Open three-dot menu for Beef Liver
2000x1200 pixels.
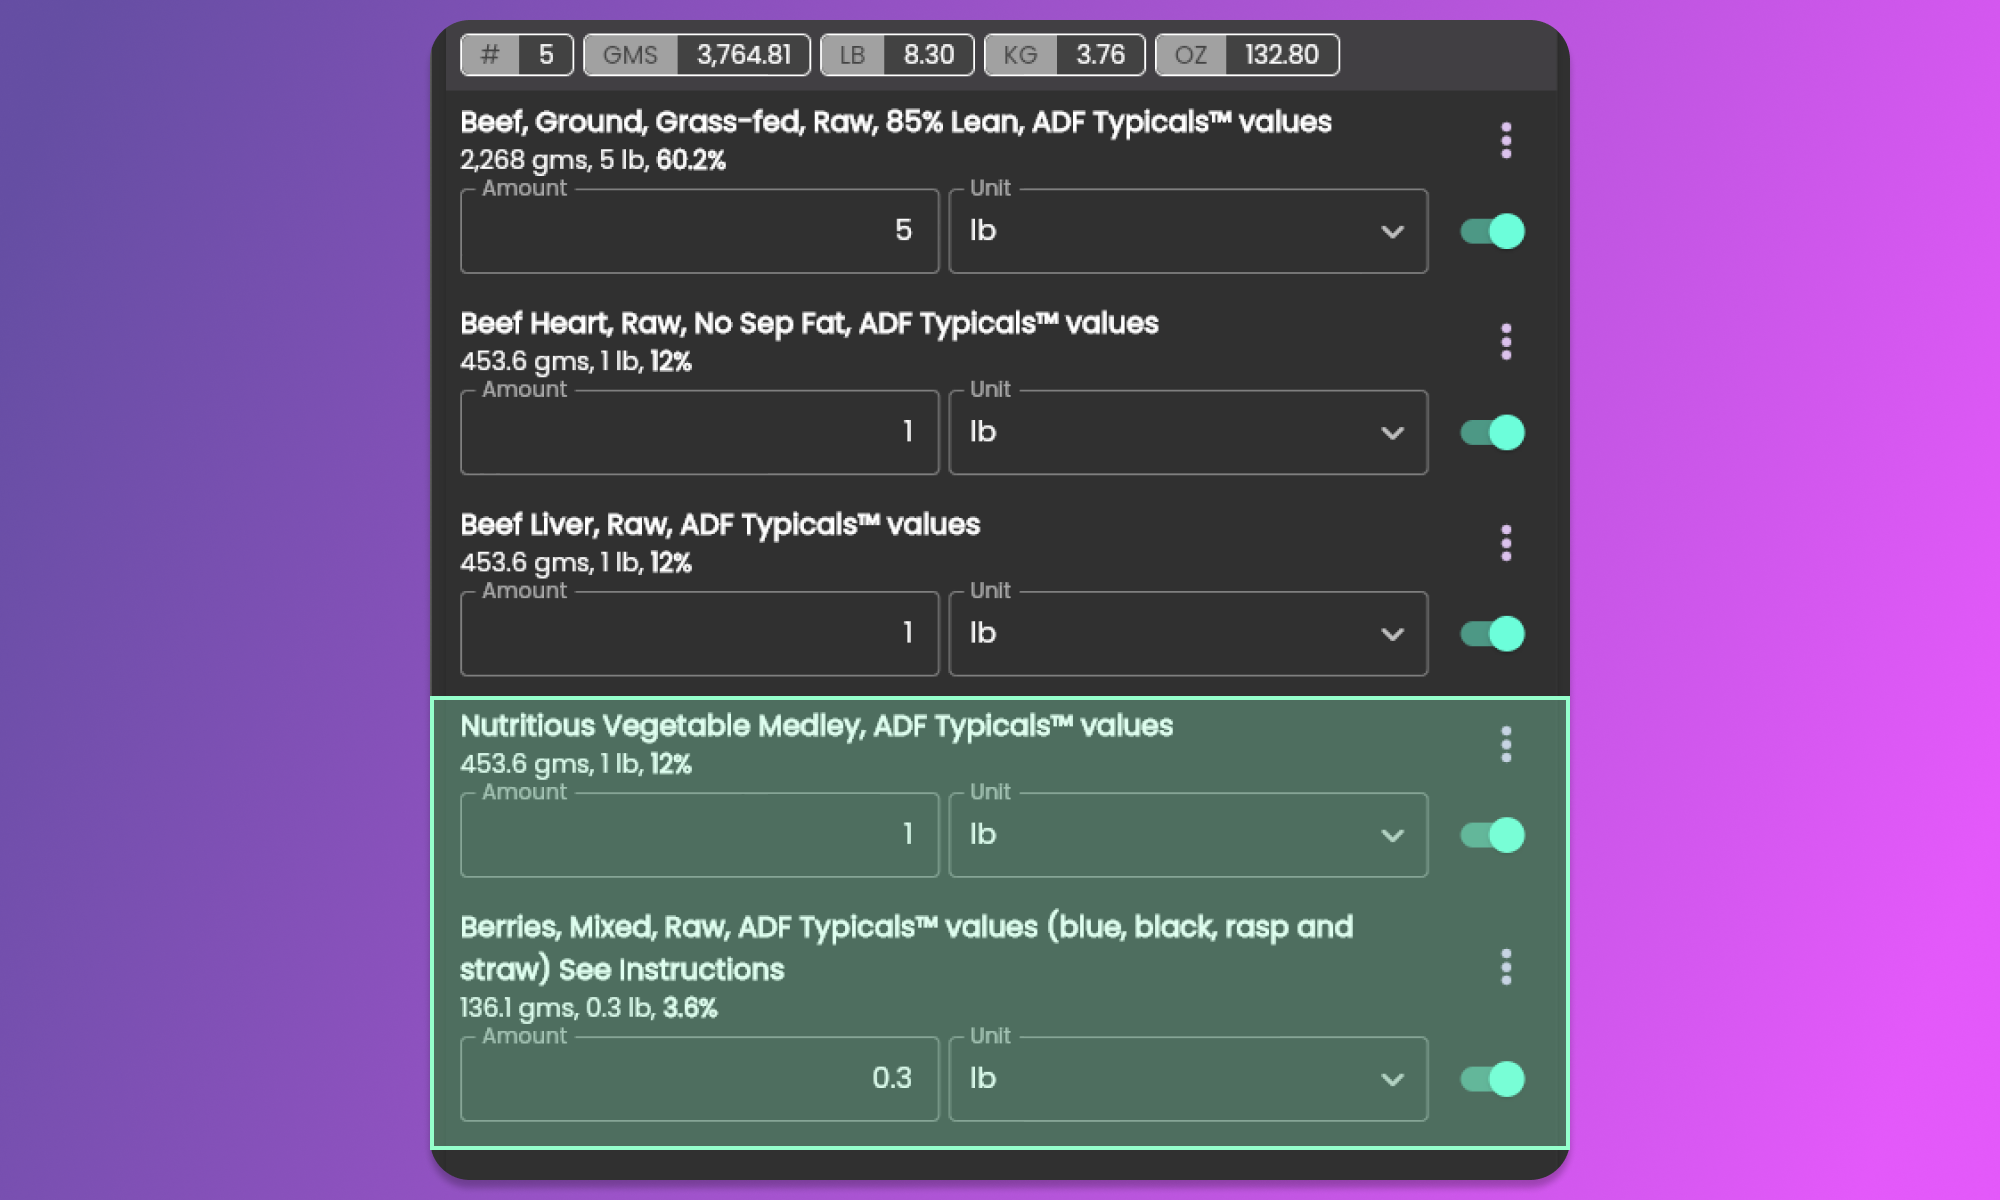(1506, 543)
